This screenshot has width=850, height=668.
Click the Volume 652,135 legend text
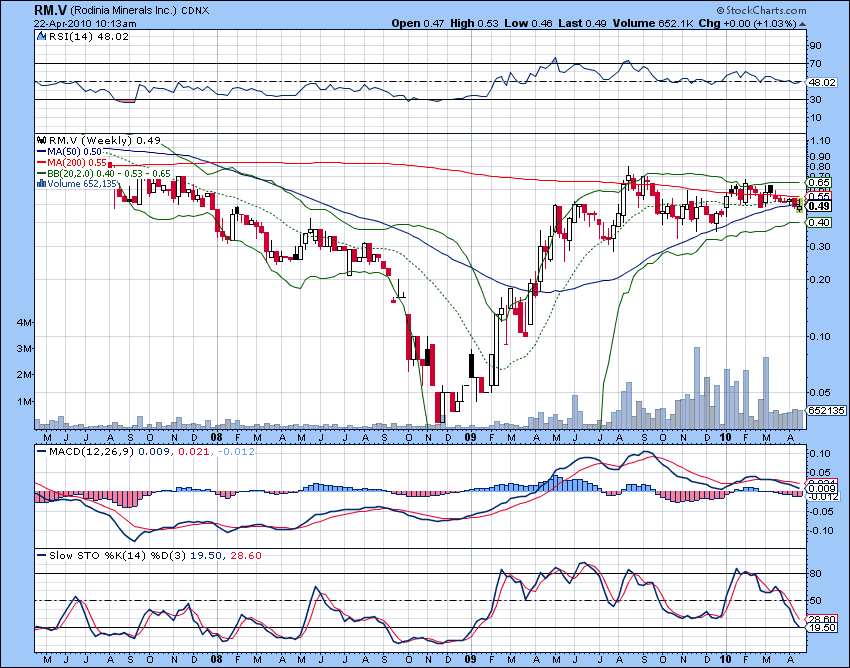(82, 184)
